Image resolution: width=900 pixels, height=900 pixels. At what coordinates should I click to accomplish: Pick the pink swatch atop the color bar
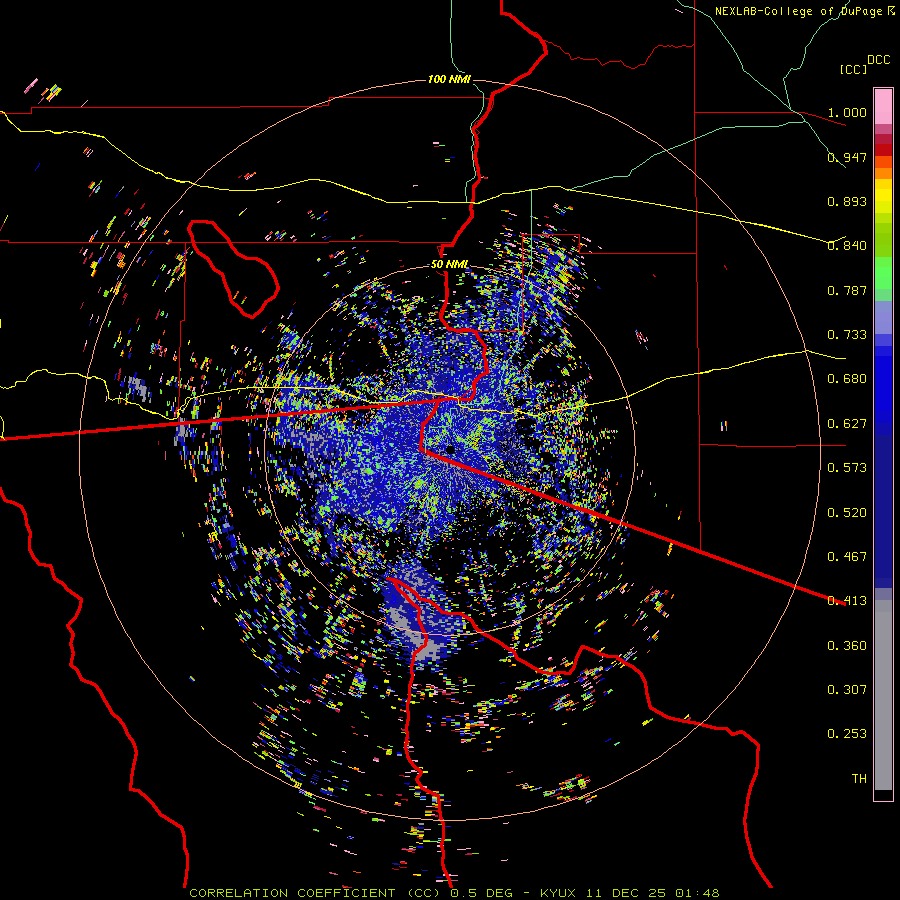pos(883,106)
